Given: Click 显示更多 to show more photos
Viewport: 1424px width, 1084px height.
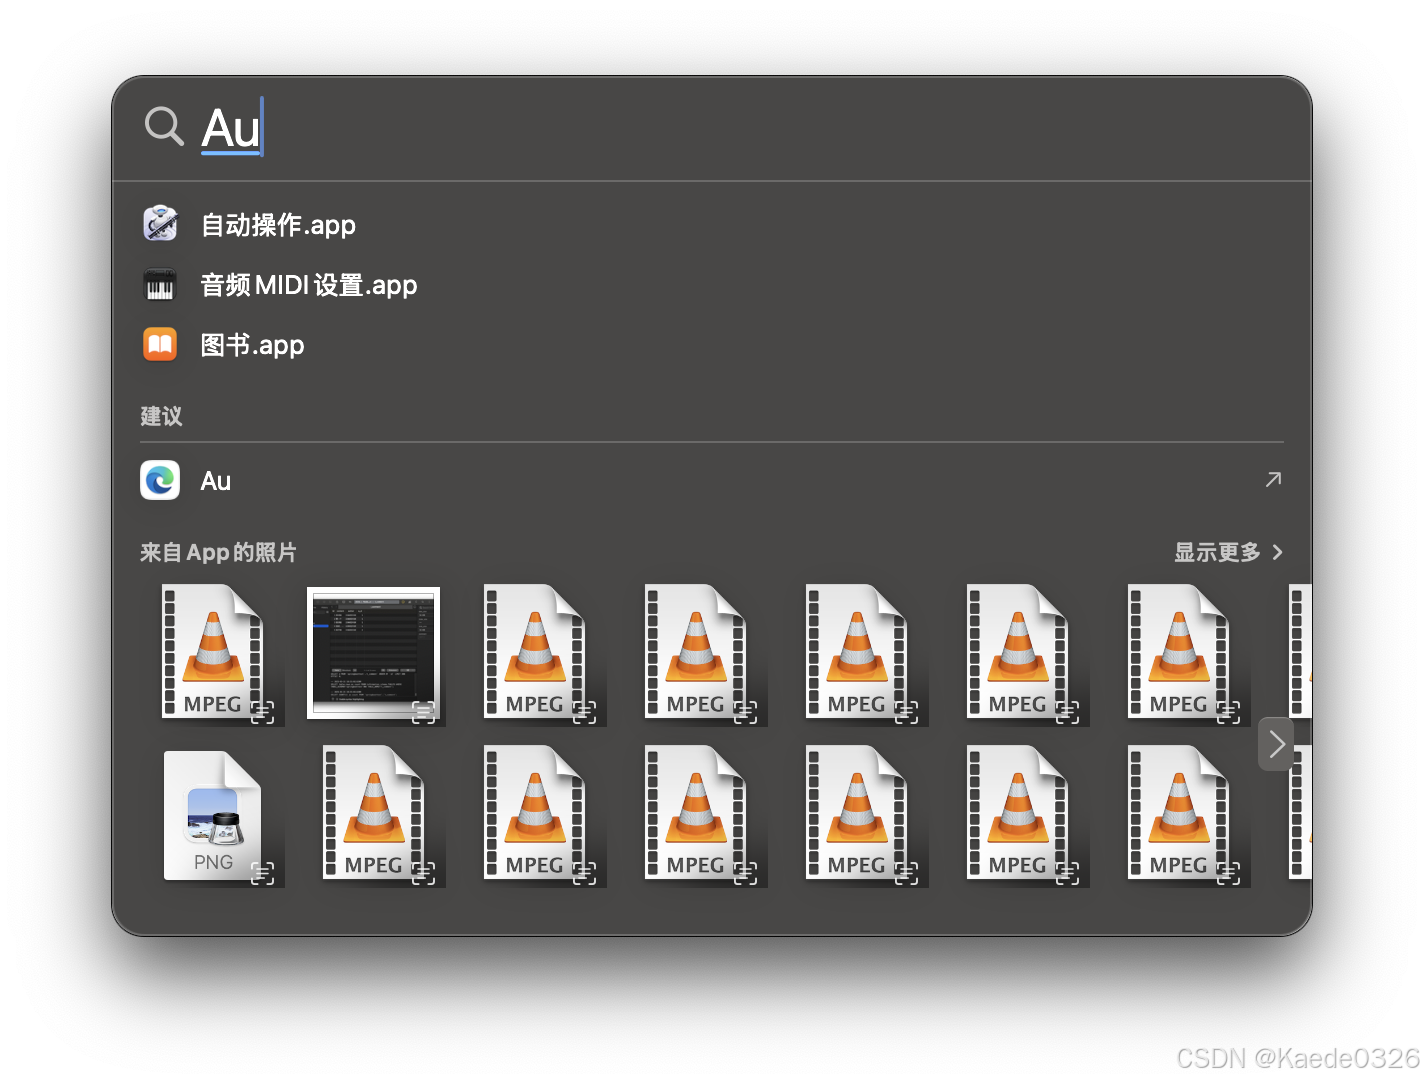Looking at the screenshot, I should tap(1217, 552).
